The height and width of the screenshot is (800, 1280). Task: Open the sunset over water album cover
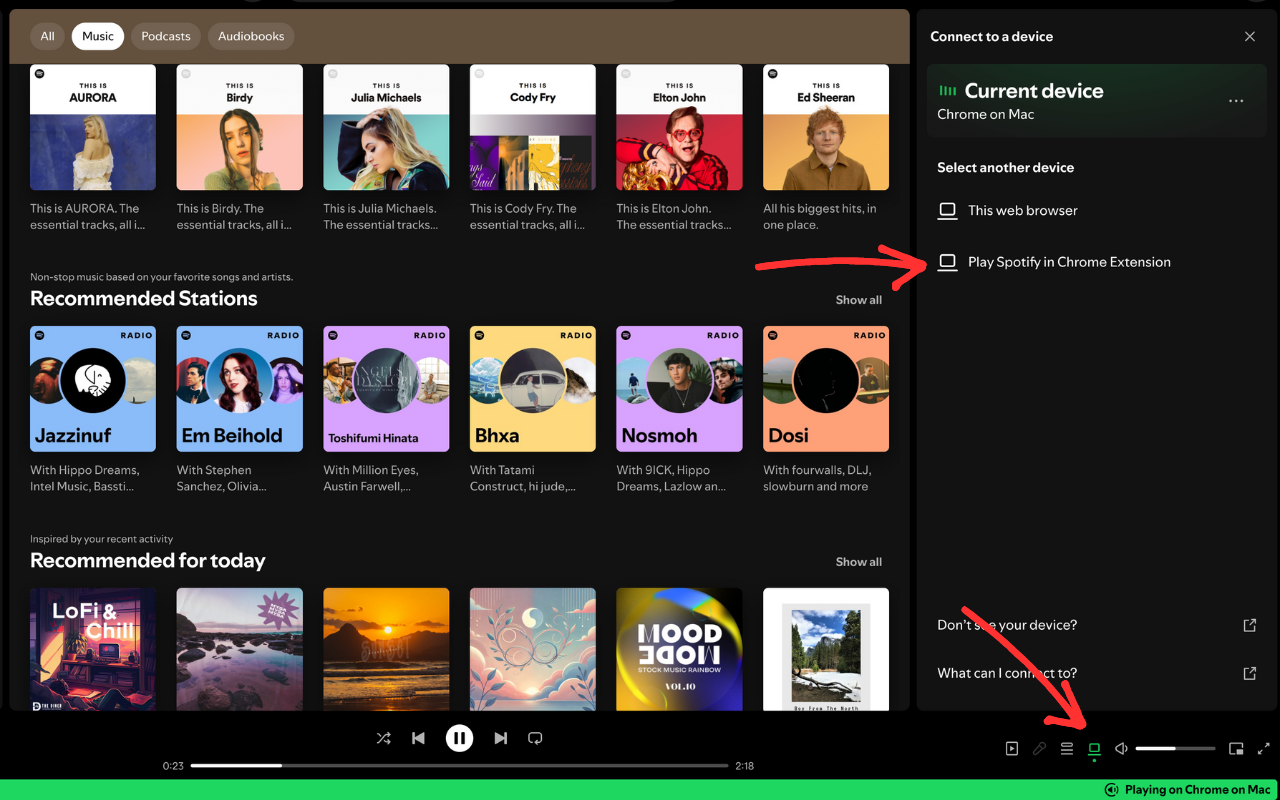tap(386, 649)
